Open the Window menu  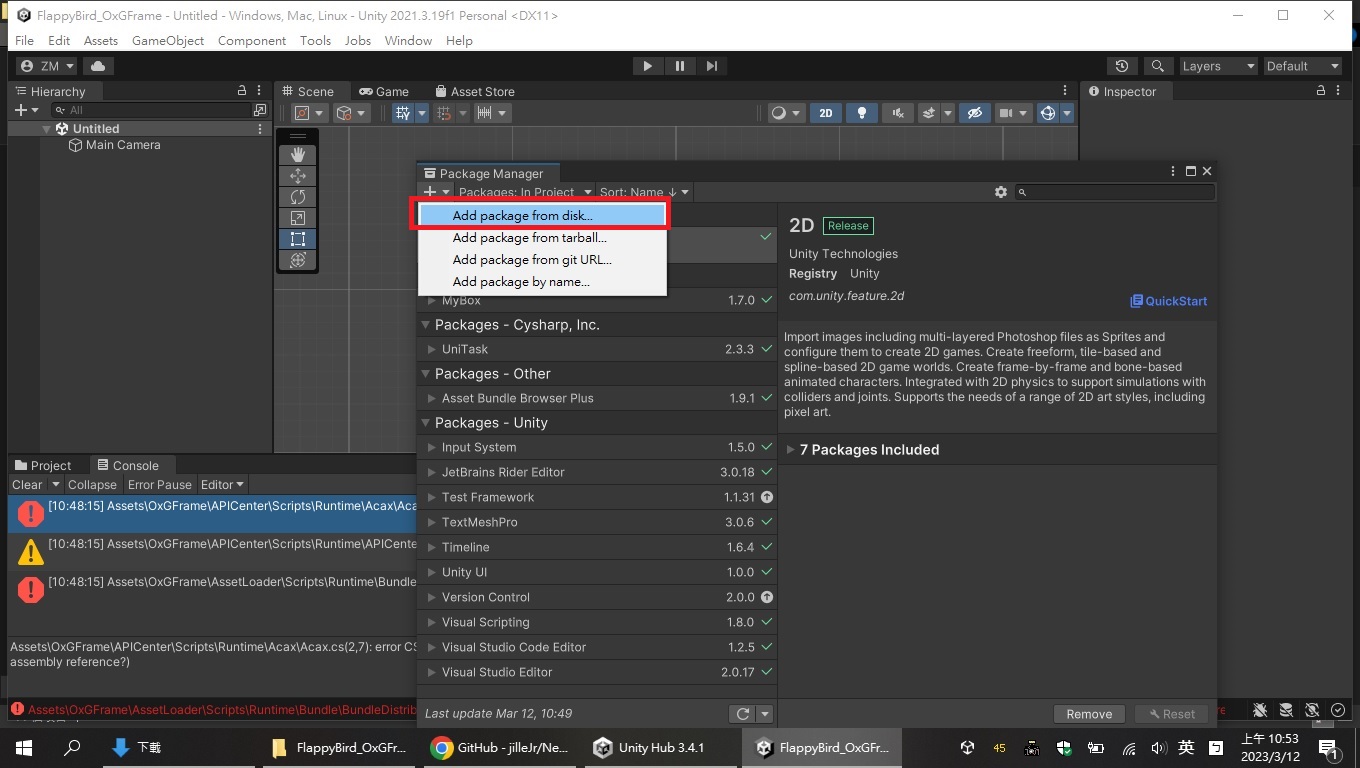click(x=408, y=41)
